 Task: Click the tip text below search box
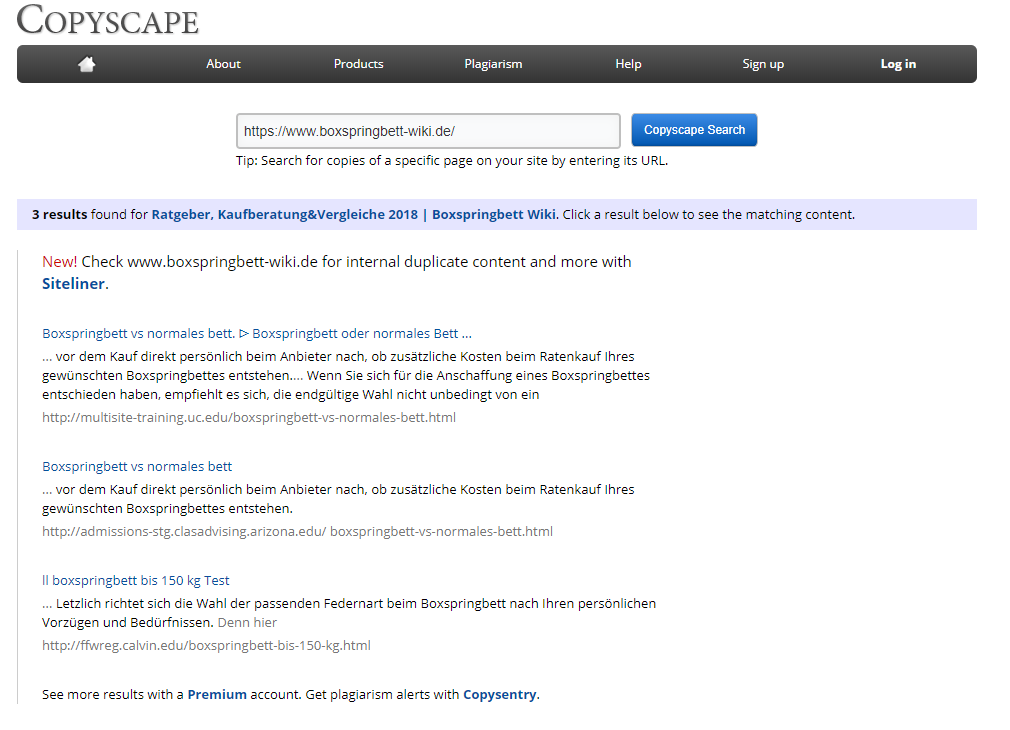452,160
